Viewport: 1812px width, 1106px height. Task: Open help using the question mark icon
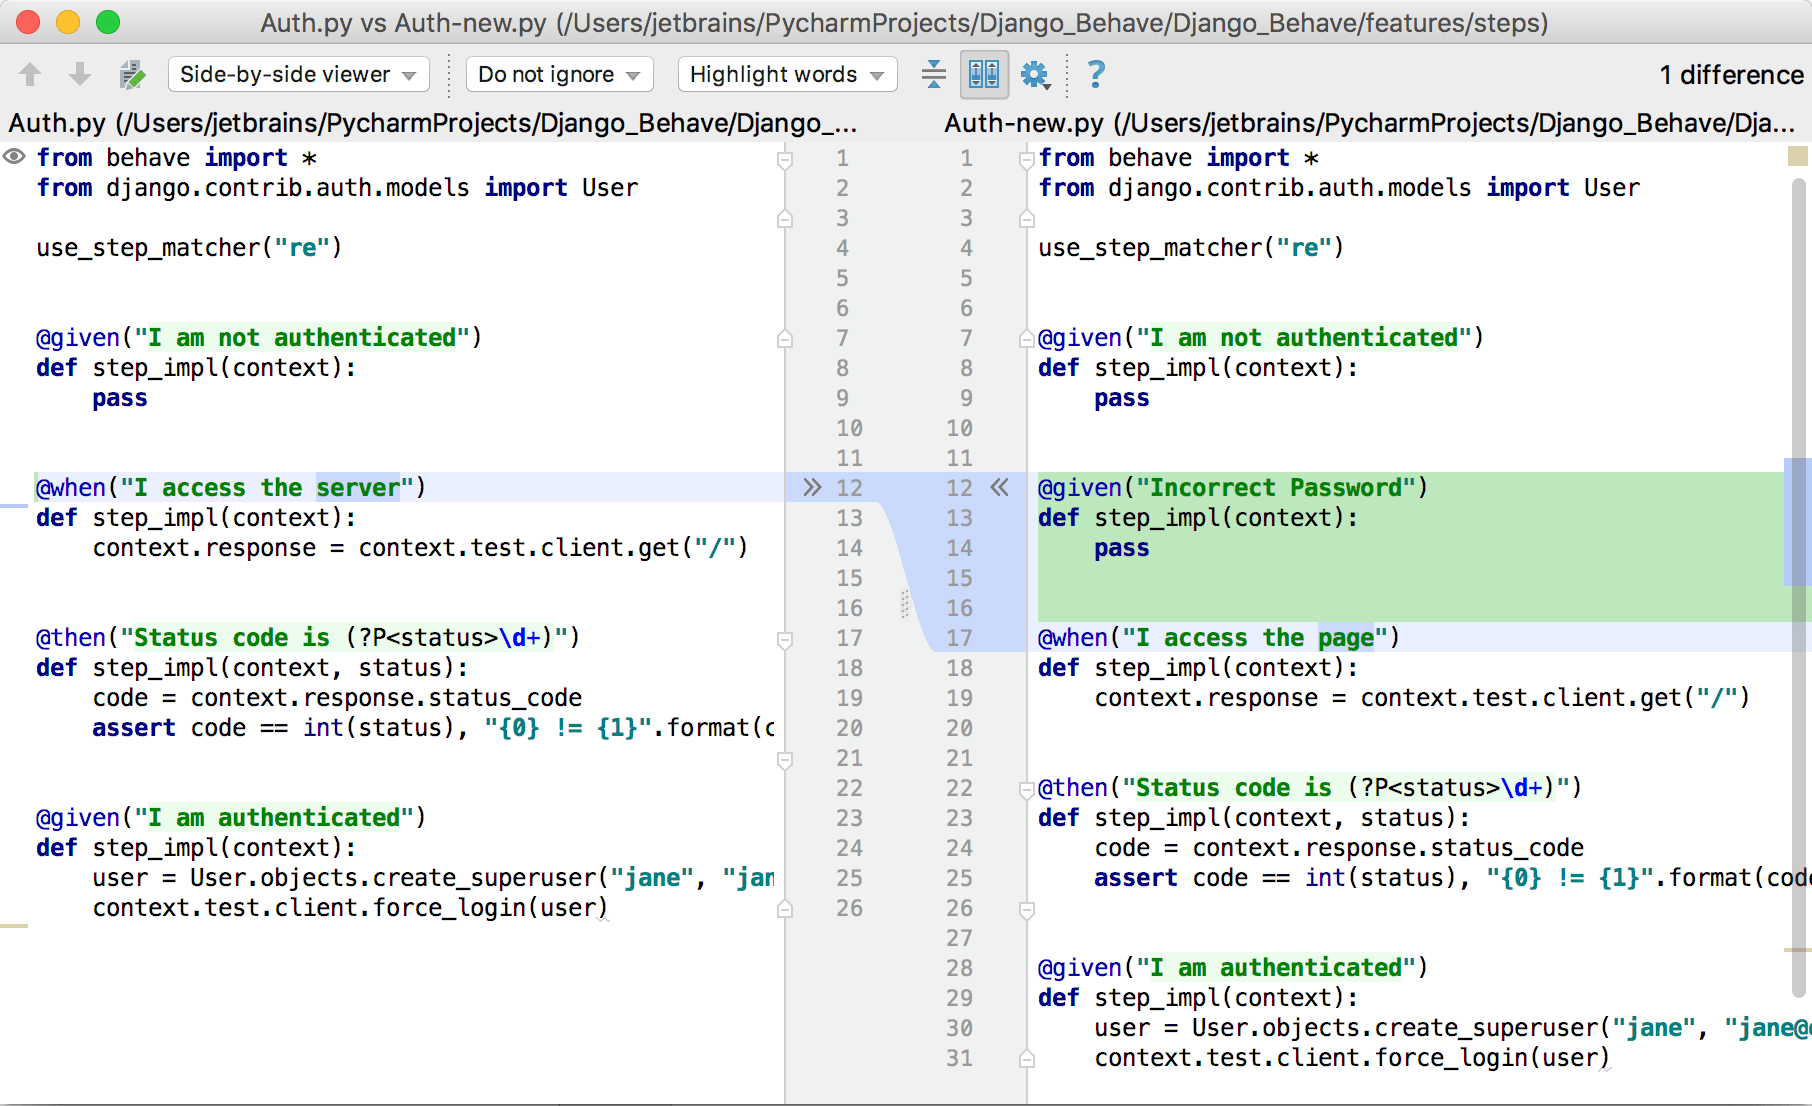[x=1096, y=74]
